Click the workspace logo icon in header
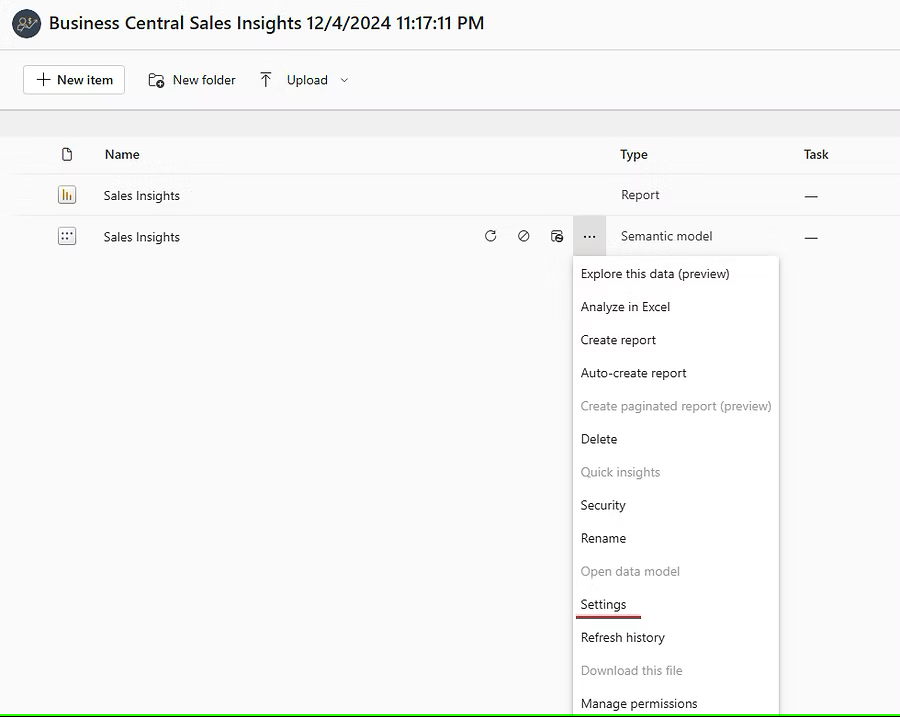900x717 pixels. click(x=27, y=23)
